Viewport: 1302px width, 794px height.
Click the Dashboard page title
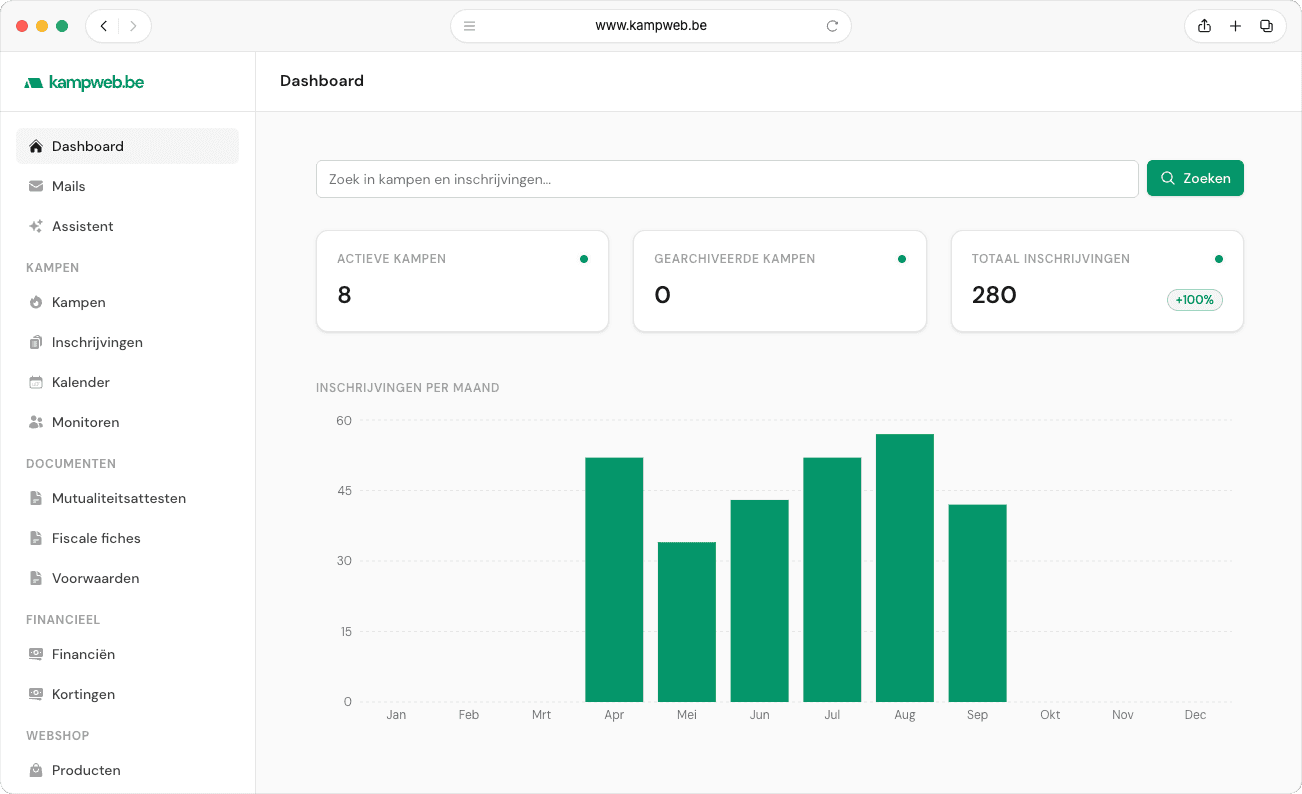tap(322, 81)
